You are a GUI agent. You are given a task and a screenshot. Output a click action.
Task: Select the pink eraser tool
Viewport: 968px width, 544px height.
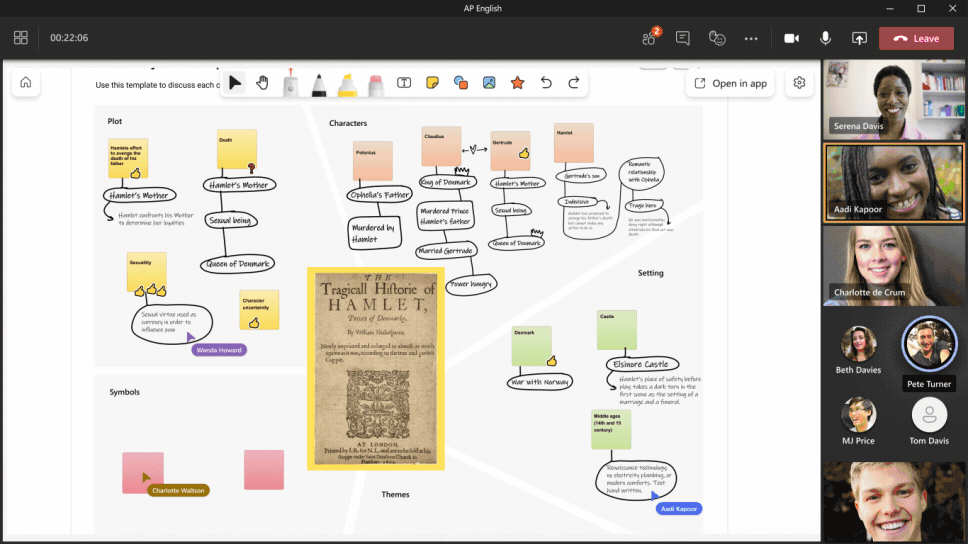point(376,84)
